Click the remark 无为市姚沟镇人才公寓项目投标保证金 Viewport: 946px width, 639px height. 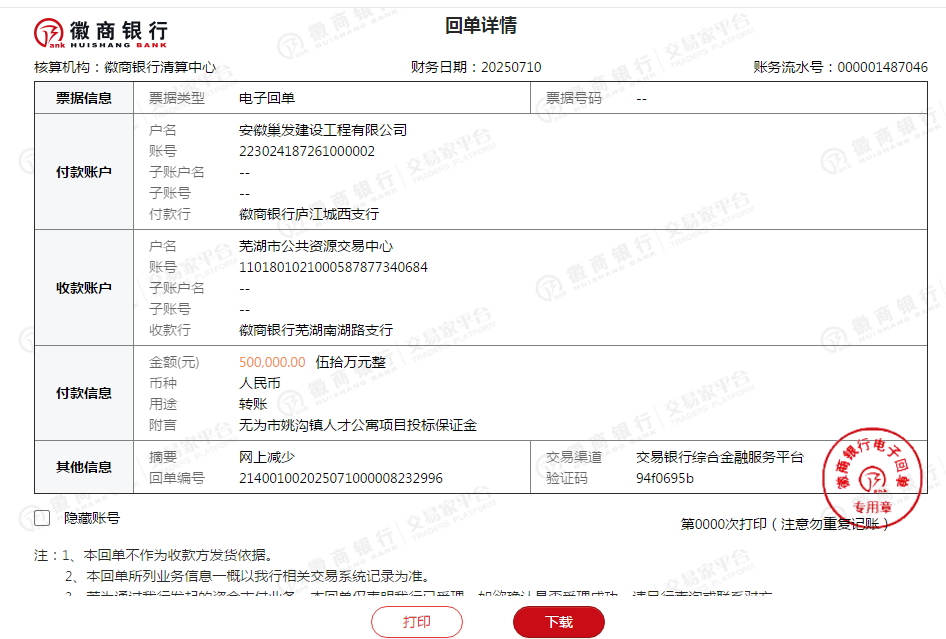coord(358,425)
